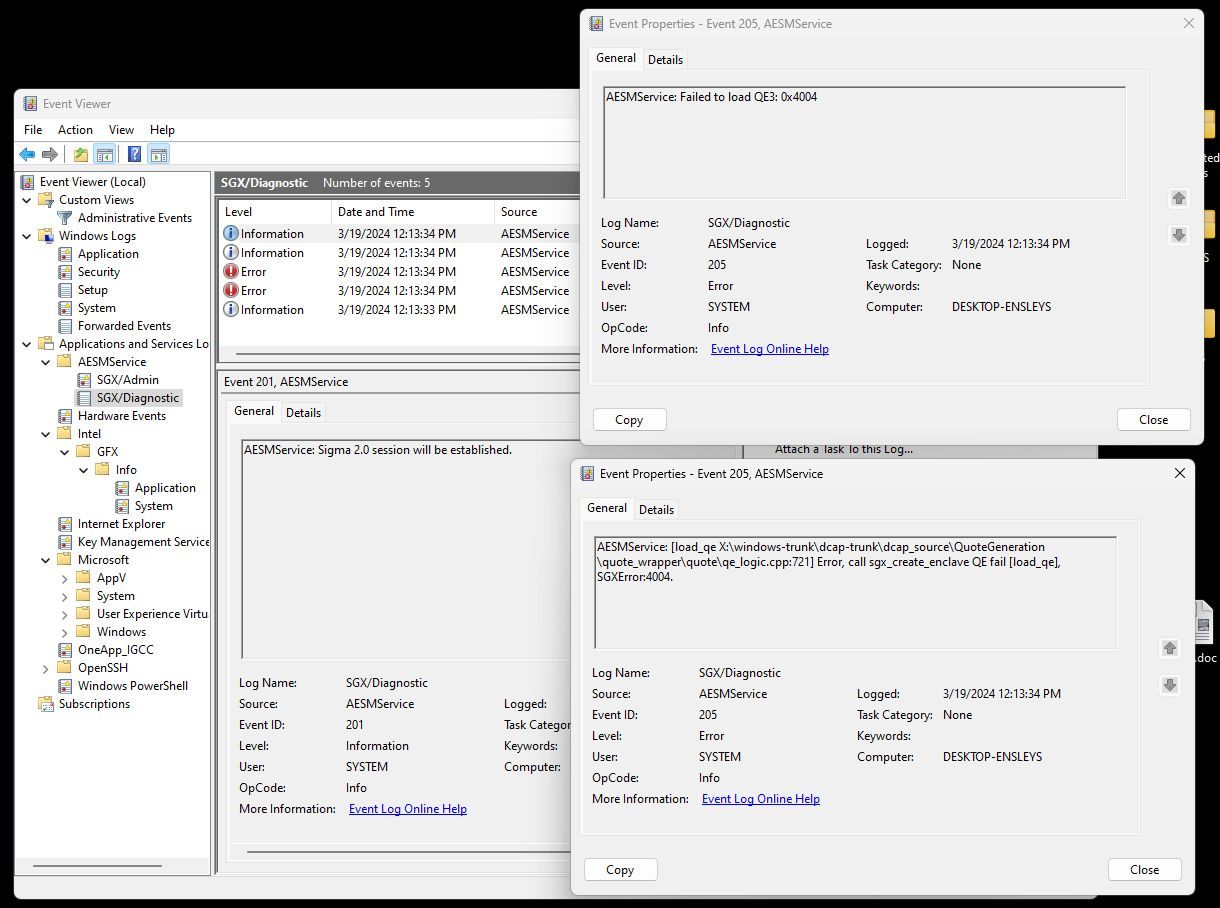The width and height of the screenshot is (1220, 908).
Task: Select System under Windows Logs
Action: tap(97, 308)
